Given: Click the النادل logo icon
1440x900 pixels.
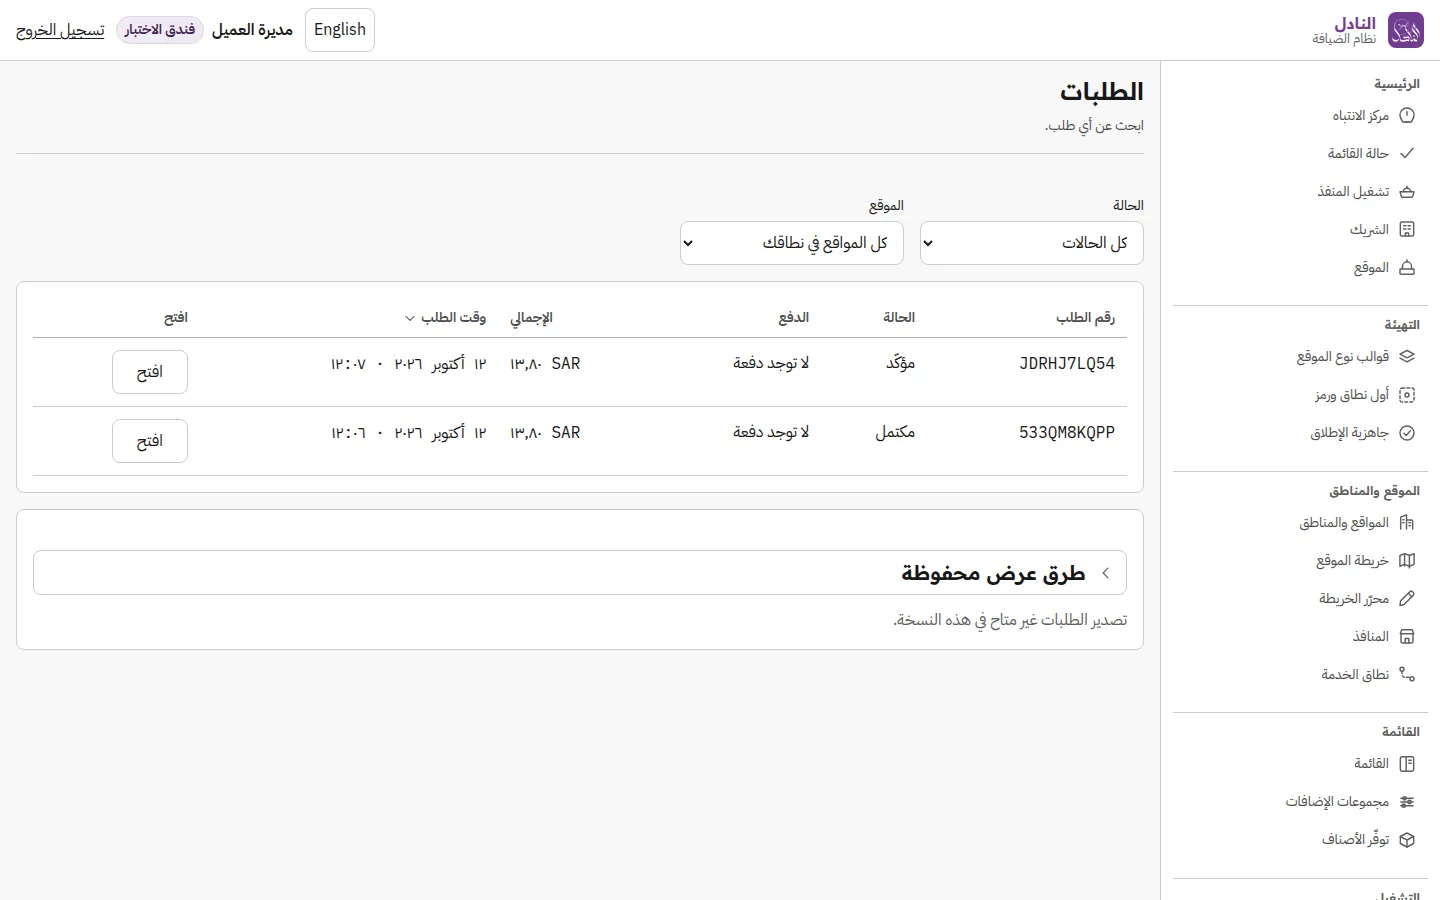Looking at the screenshot, I should pyautogui.click(x=1406, y=30).
